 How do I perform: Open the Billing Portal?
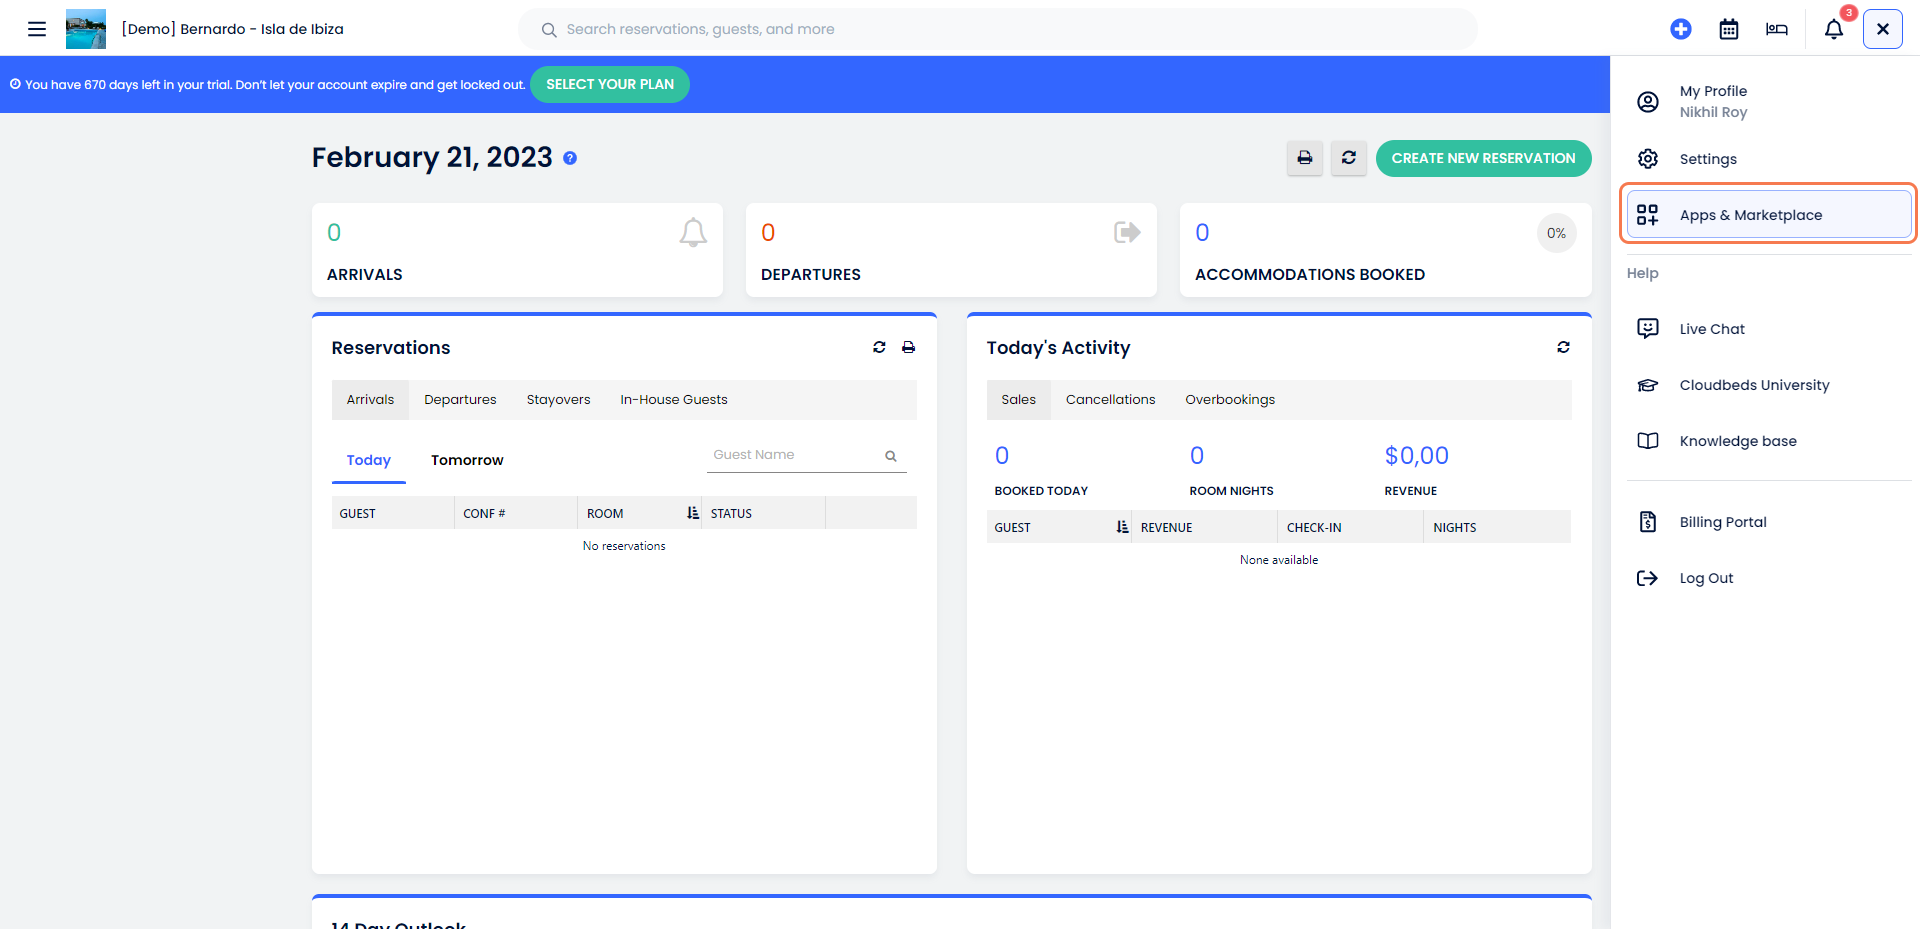click(x=1770, y=522)
